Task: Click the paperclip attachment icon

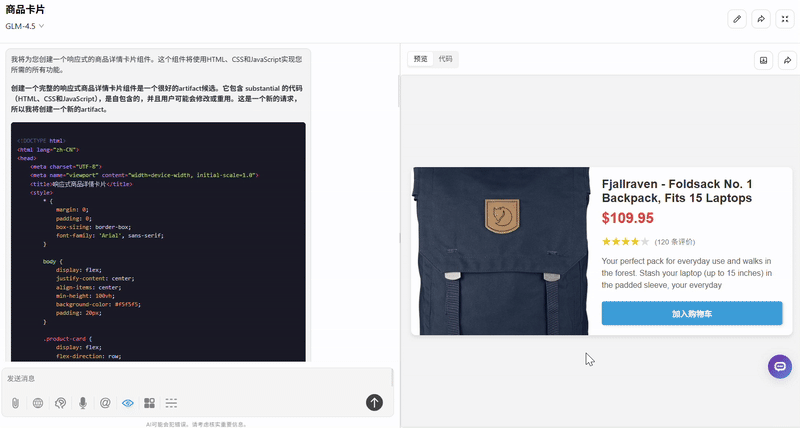Action: 15,403
